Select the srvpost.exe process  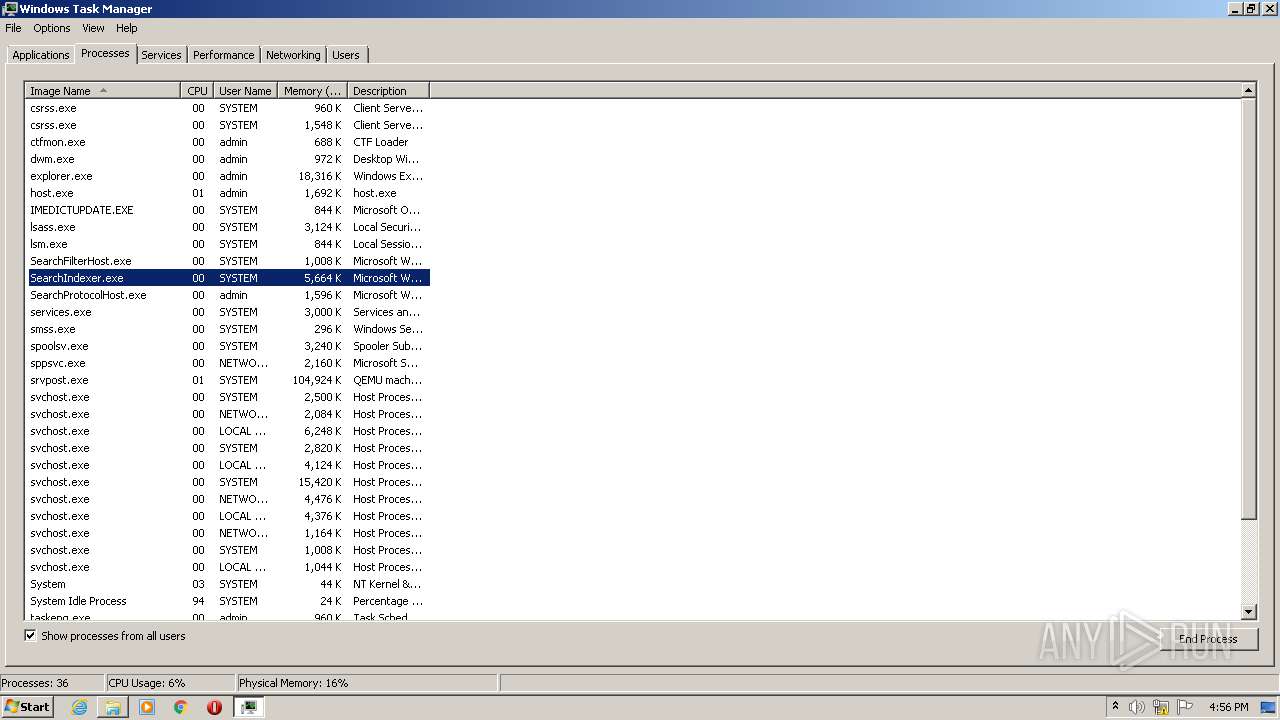coord(228,380)
